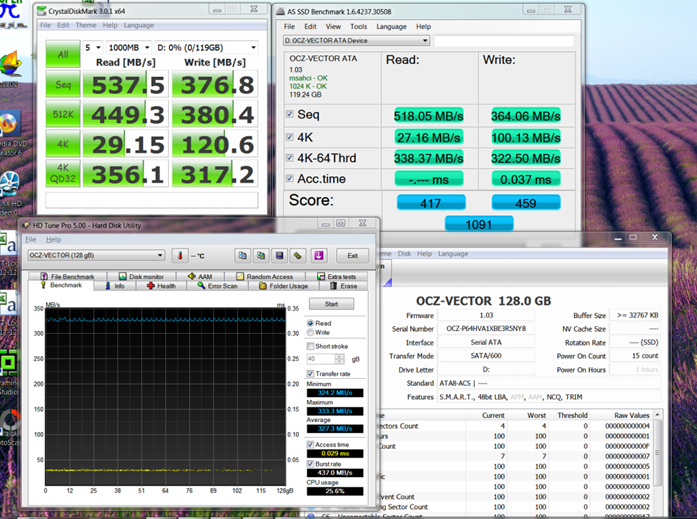697x519 pixels.
Task: Open HD Tune drive dropdown OCZ-VECTOR (128 gB)
Action: click(x=96, y=256)
